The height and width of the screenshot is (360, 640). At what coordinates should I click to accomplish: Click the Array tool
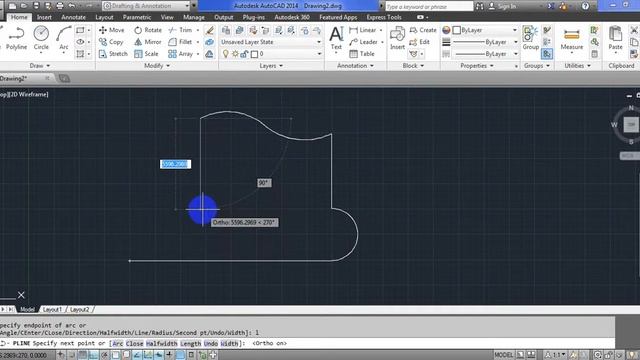180,53
